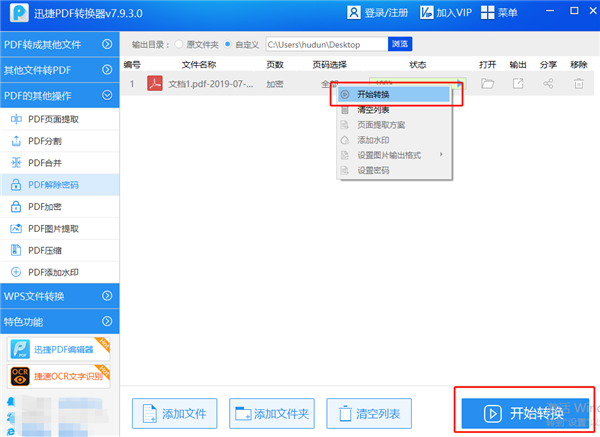Select 自定义 output radio button
Viewport: 600px width, 437px height.
pos(228,44)
